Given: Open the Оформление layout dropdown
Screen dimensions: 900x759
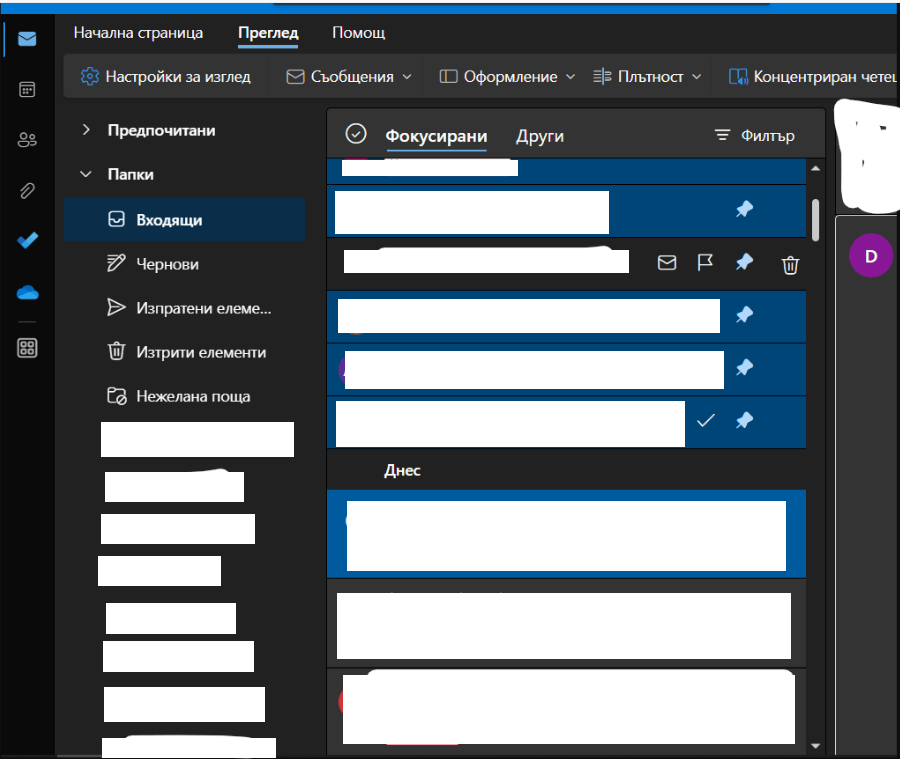Looking at the screenshot, I should 507,76.
